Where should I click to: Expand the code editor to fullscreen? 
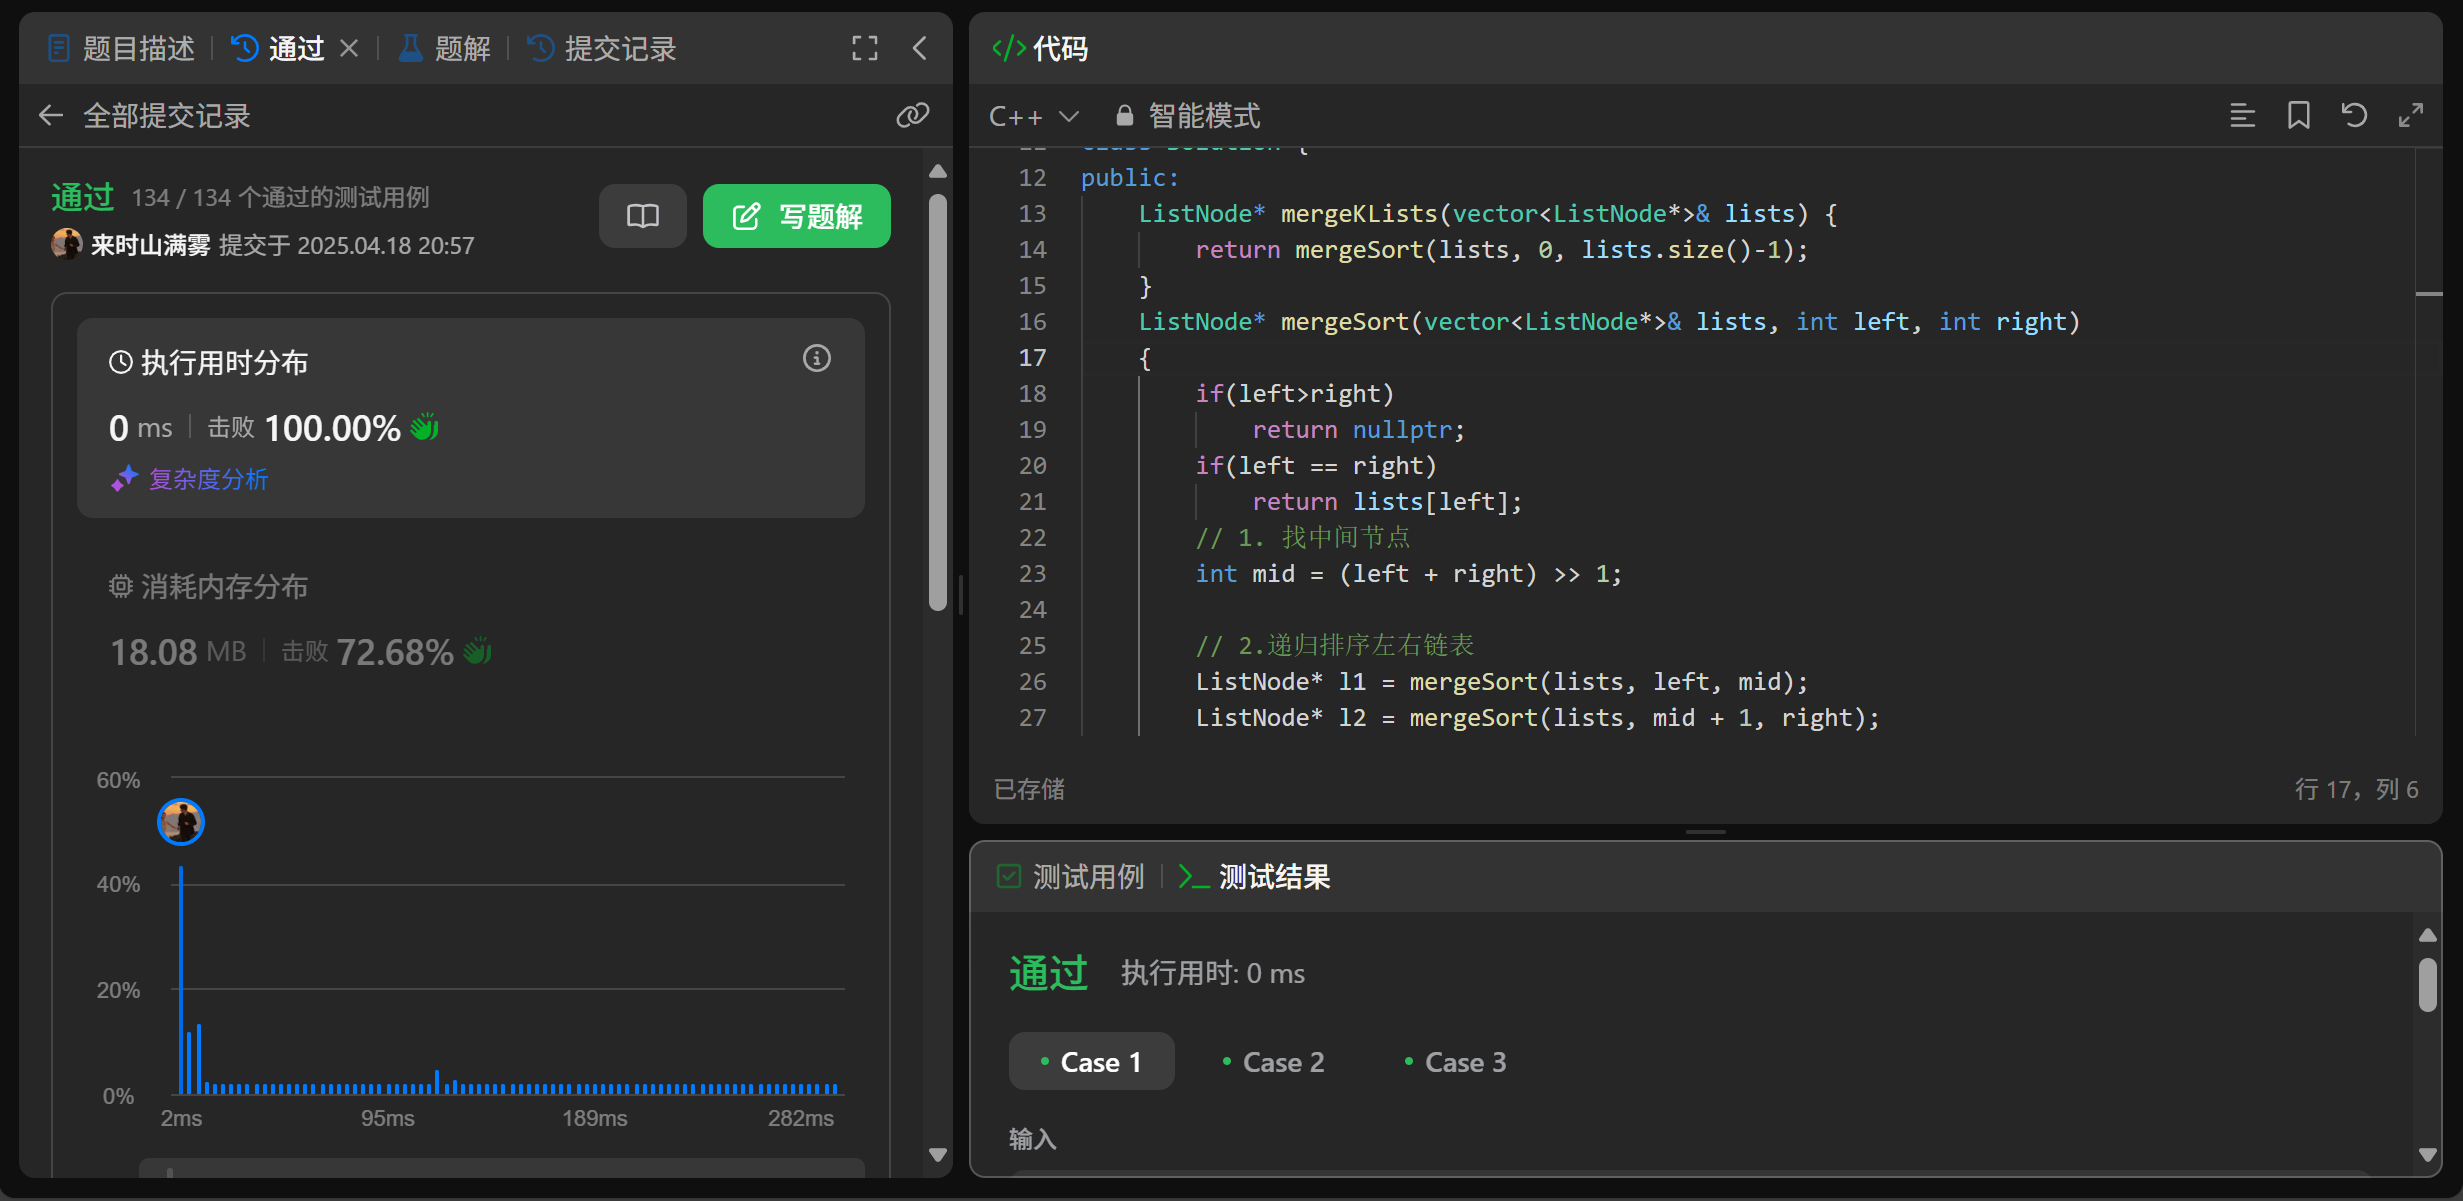2410,116
